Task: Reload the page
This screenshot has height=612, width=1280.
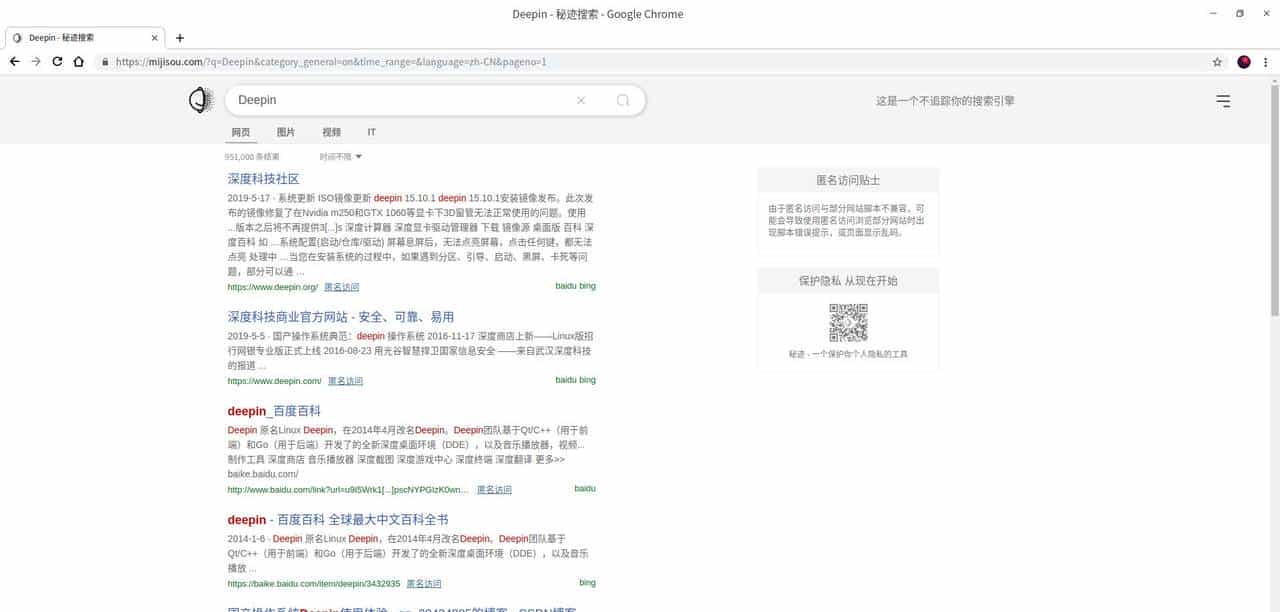Action: 57,61
